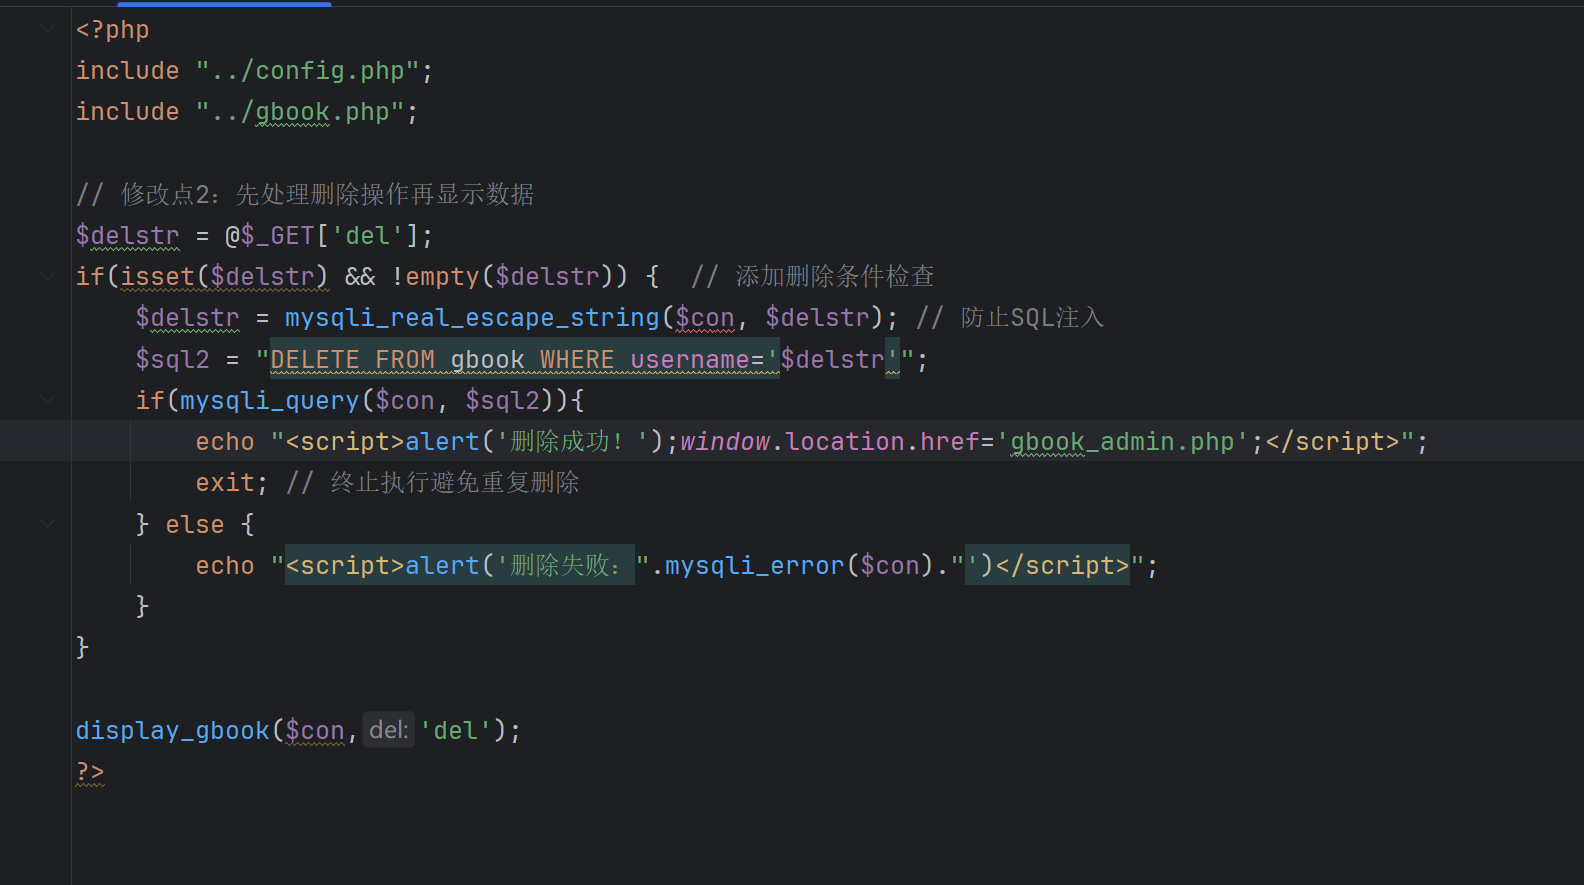The image size is (1584, 885).
Task: Click the "../gbook.php" include string
Action: coord(300,112)
